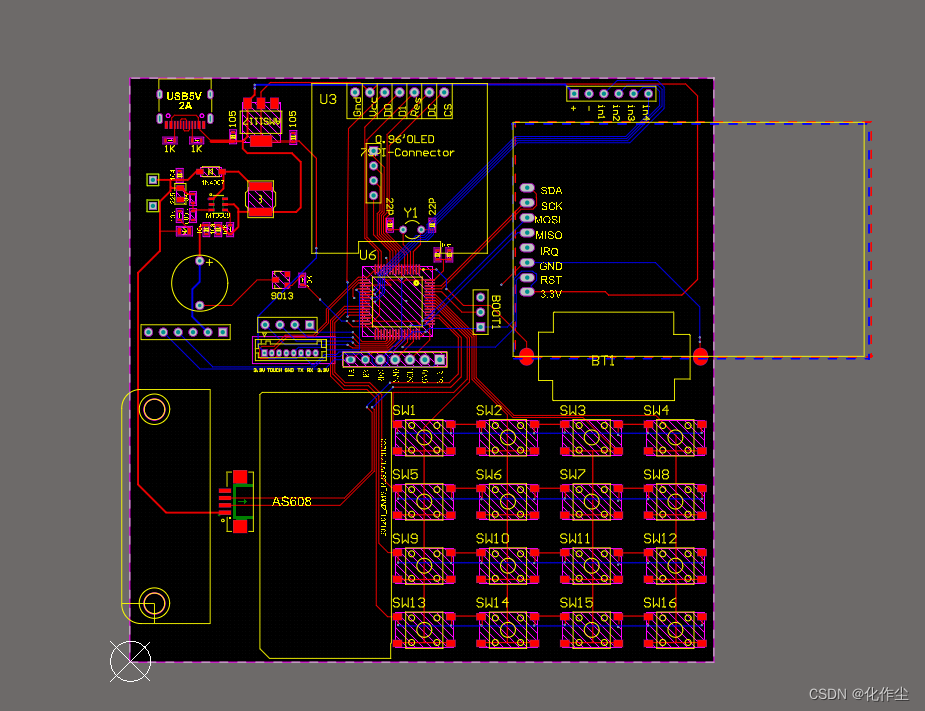Click the GND pin label beside RST

[551, 266]
